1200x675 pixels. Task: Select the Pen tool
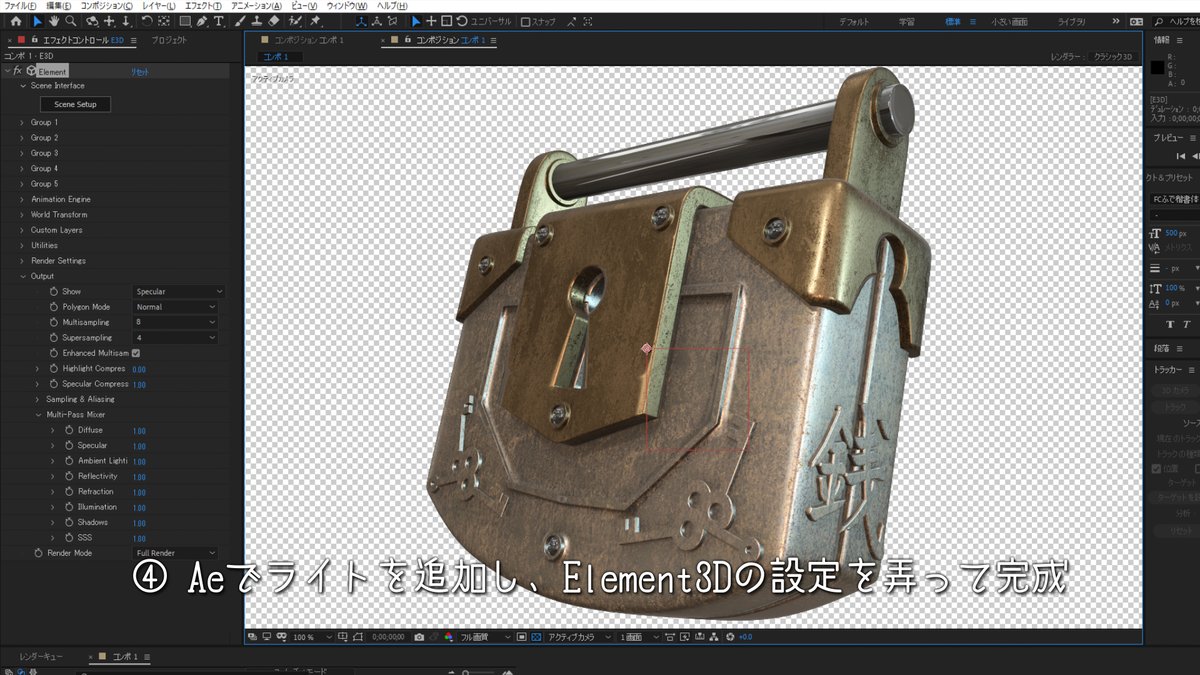pos(202,20)
